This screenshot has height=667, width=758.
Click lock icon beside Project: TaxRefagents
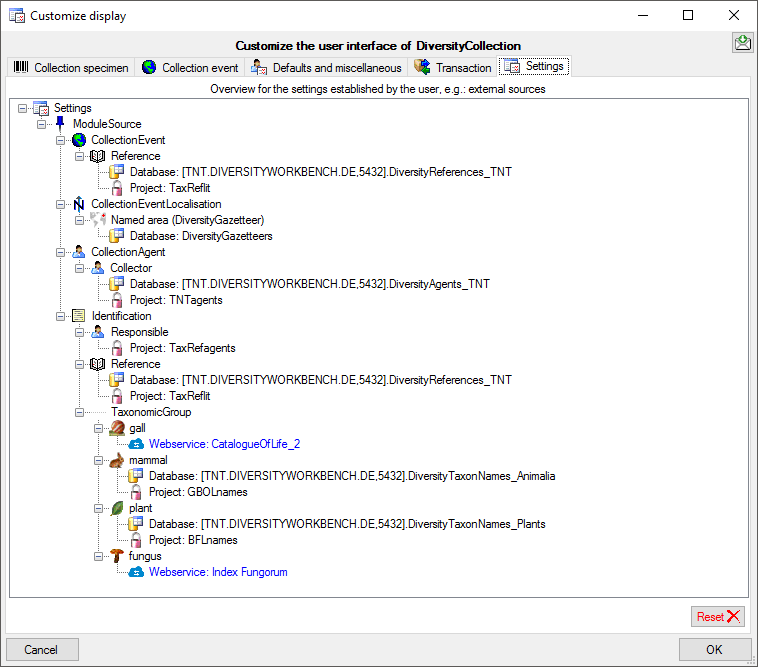117,348
